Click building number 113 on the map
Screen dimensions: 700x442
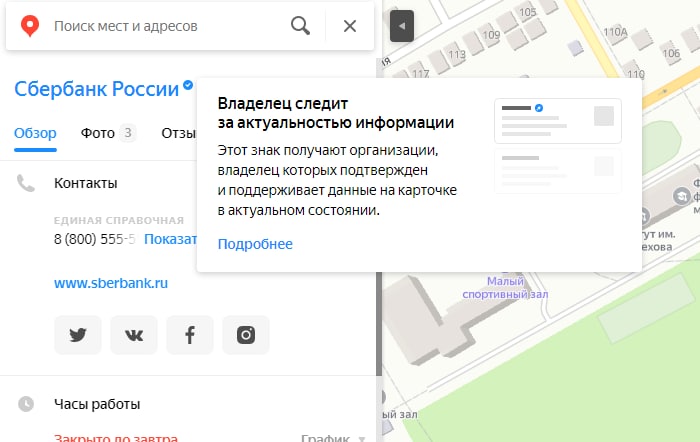pyautogui.click(x=457, y=54)
